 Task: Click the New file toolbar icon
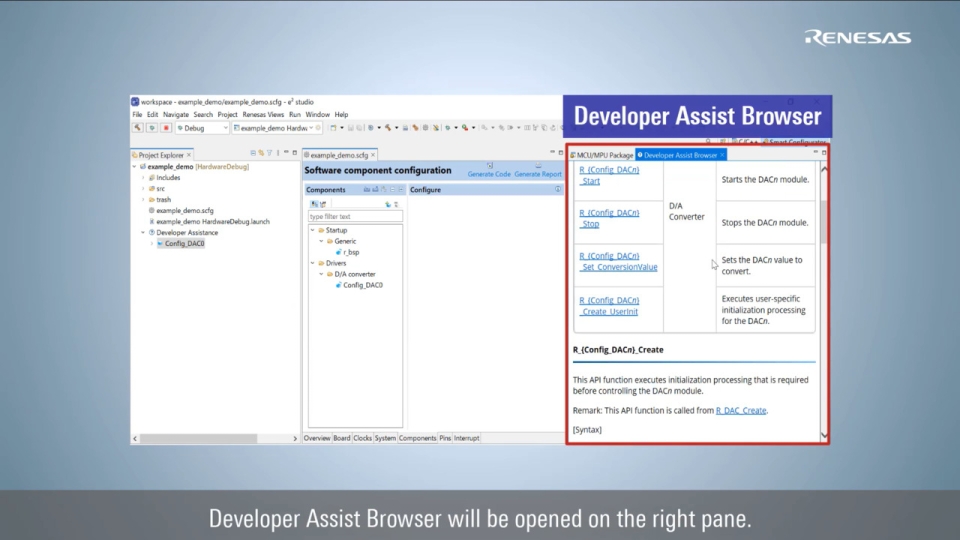click(334, 128)
